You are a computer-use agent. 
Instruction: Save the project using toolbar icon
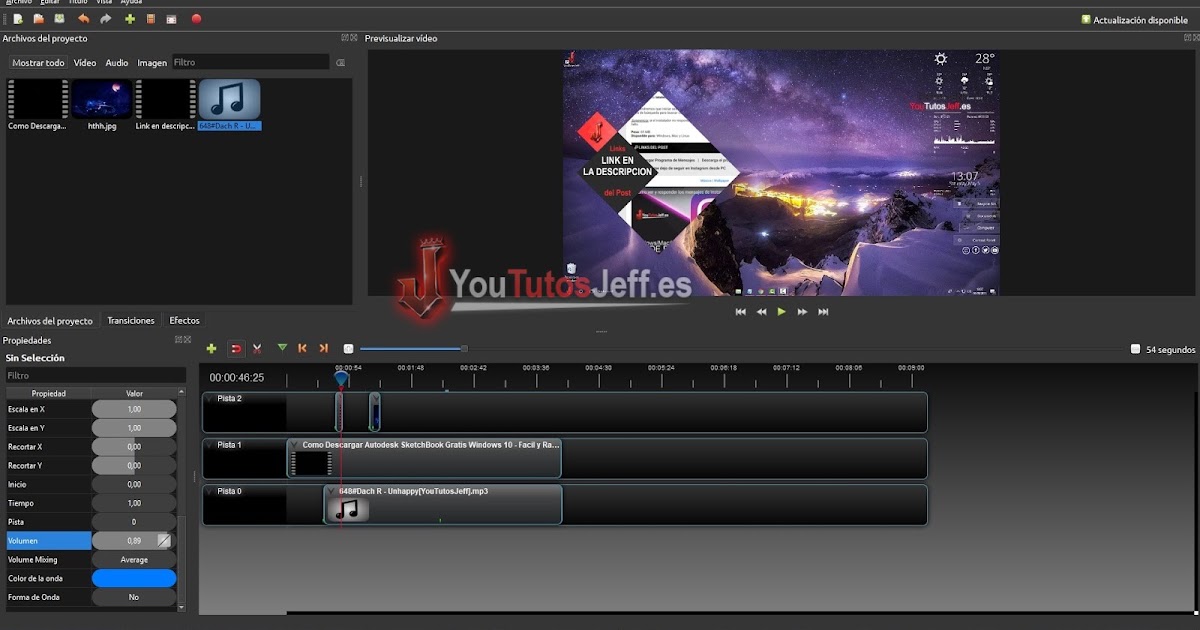click(x=60, y=18)
